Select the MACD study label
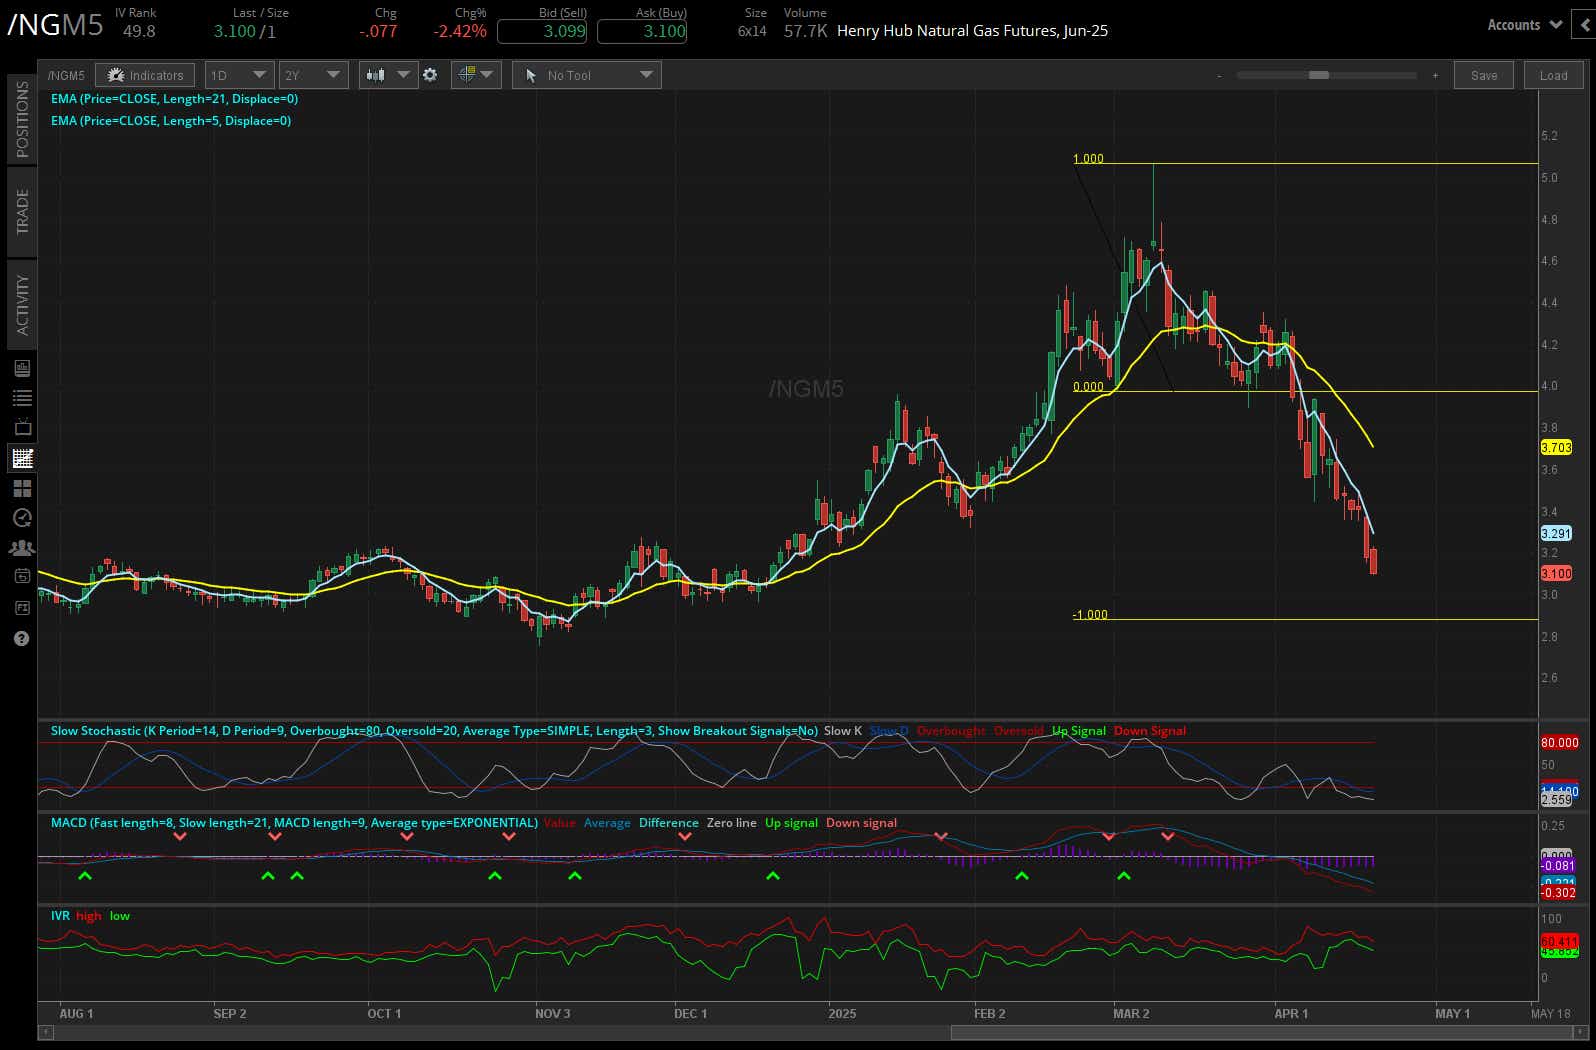 coord(294,823)
